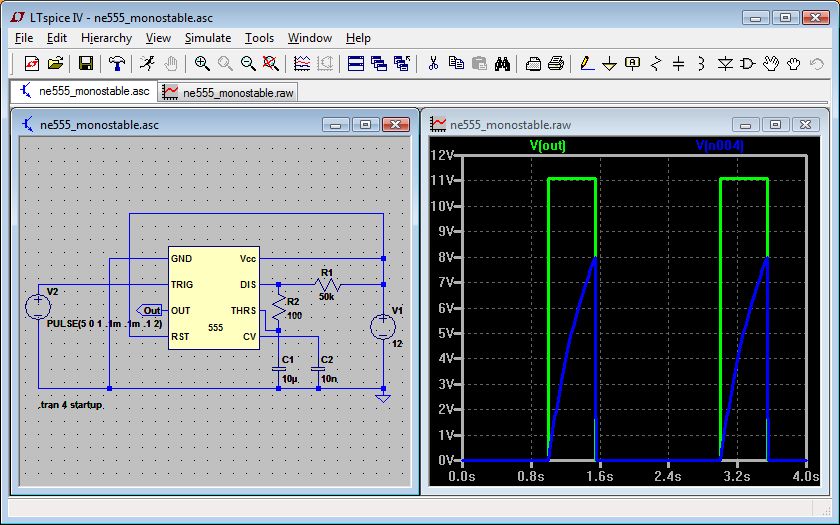Select the Drag hand tool
The image size is (840, 525).
pyautogui.click(x=794, y=64)
